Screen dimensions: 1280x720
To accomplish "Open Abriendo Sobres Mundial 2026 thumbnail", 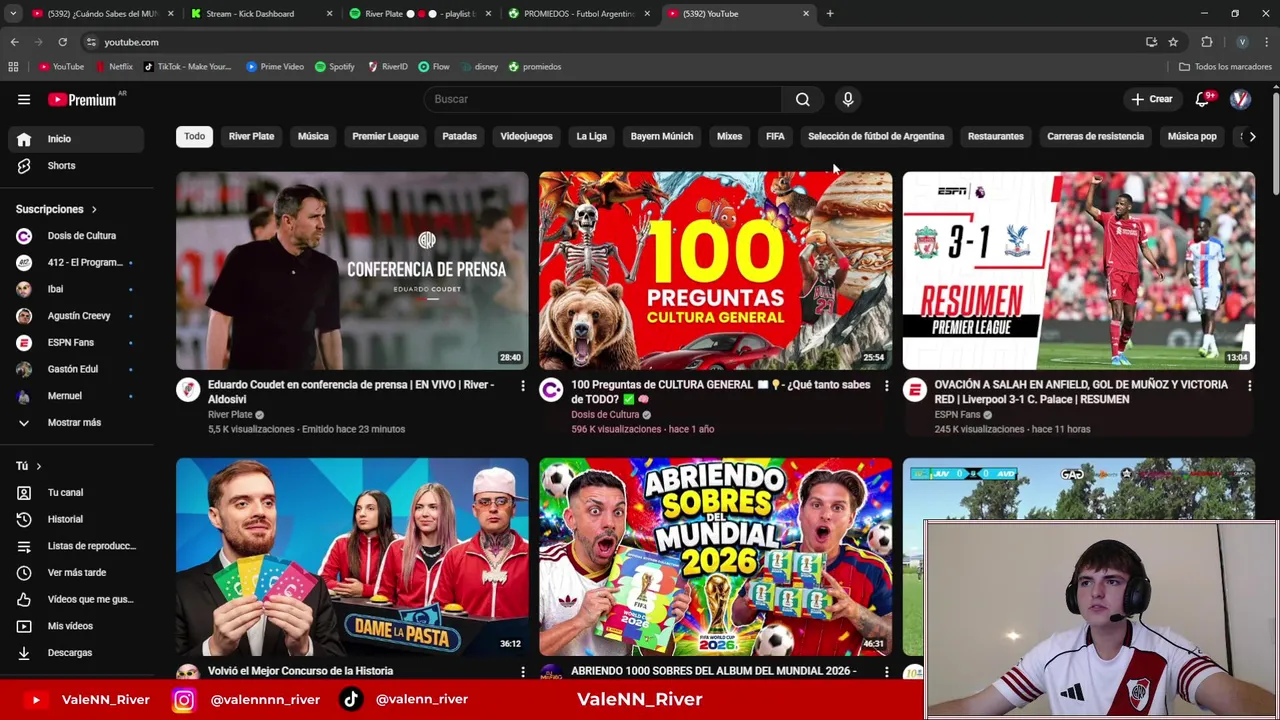I will pos(715,557).
